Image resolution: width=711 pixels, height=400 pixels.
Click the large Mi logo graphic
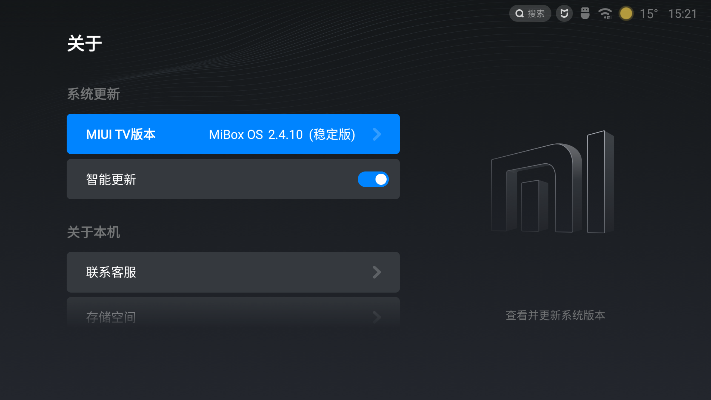(552, 184)
